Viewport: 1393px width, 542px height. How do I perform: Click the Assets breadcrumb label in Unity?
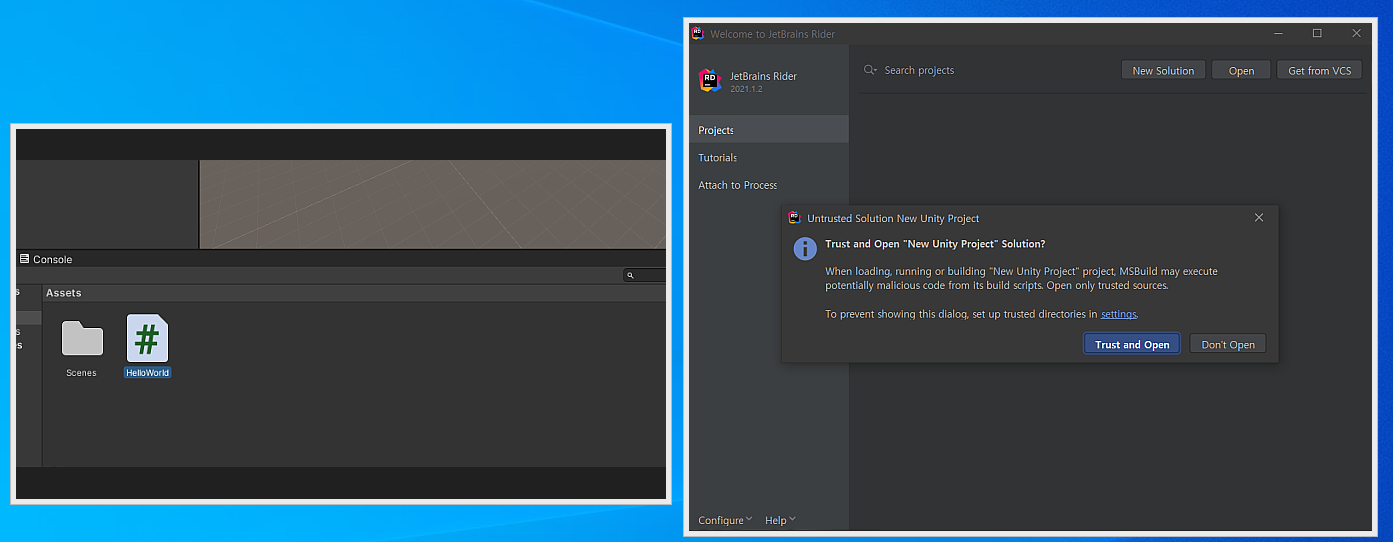(x=64, y=293)
